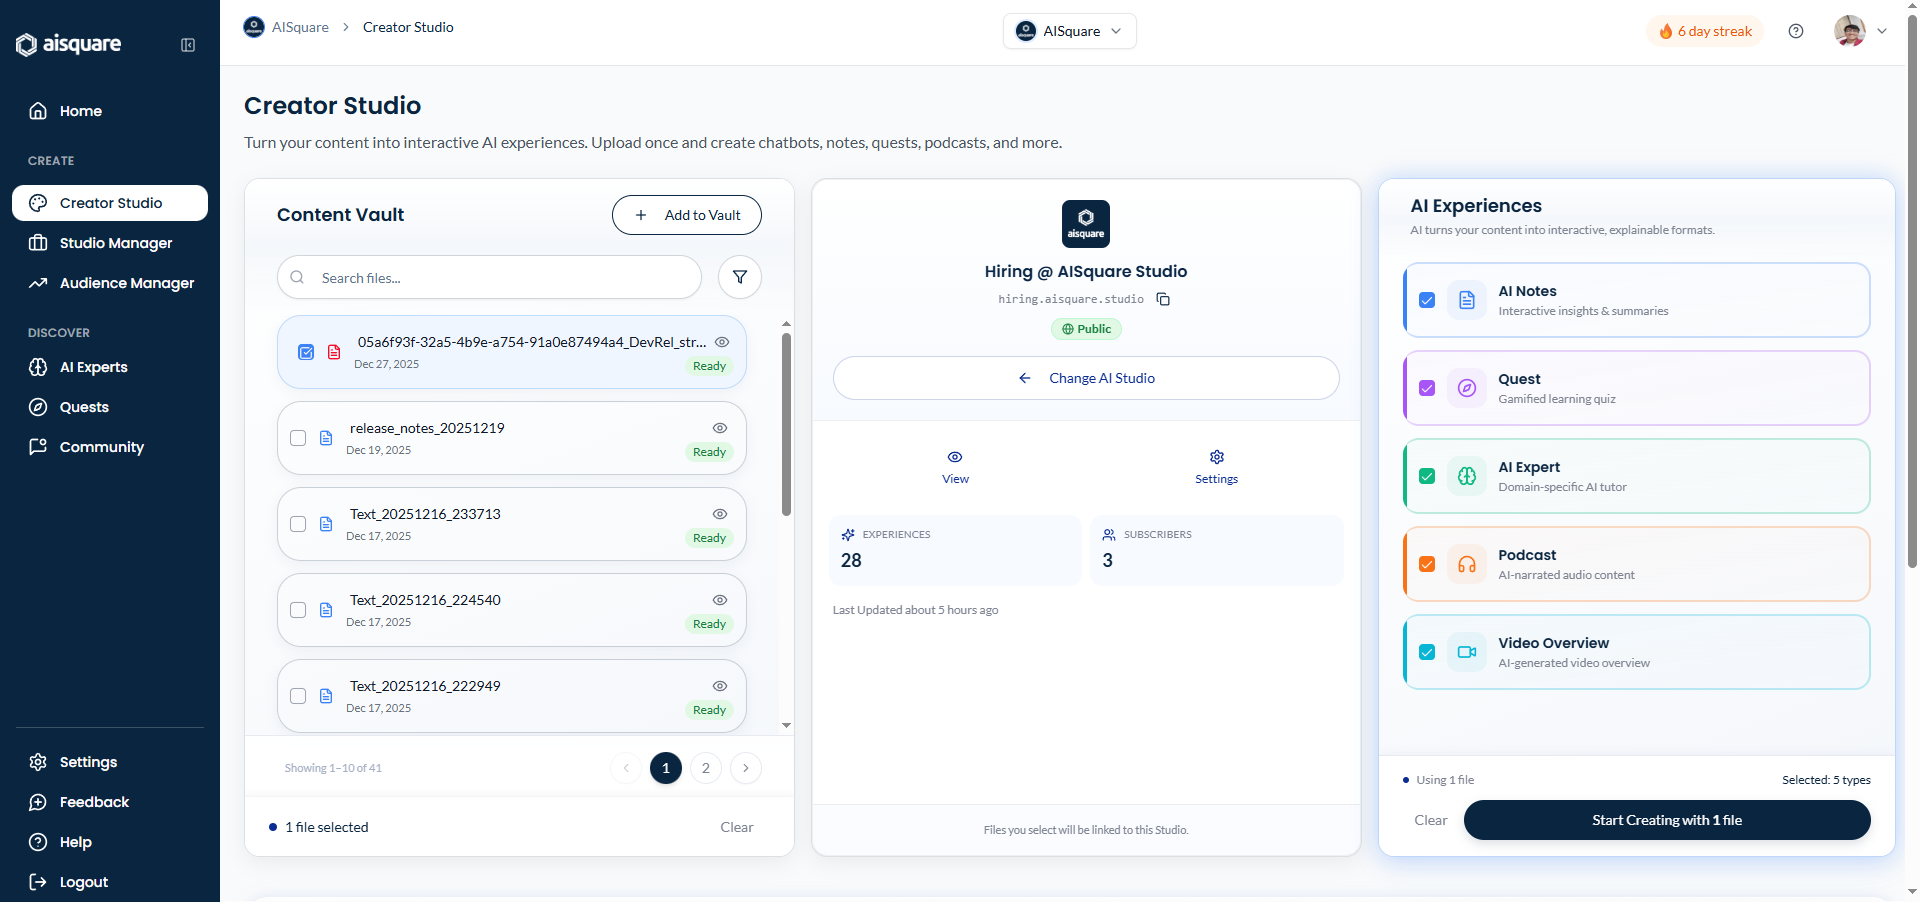Select the release_notes_20251219 file checkbox
The image size is (1920, 902).
pyautogui.click(x=297, y=438)
